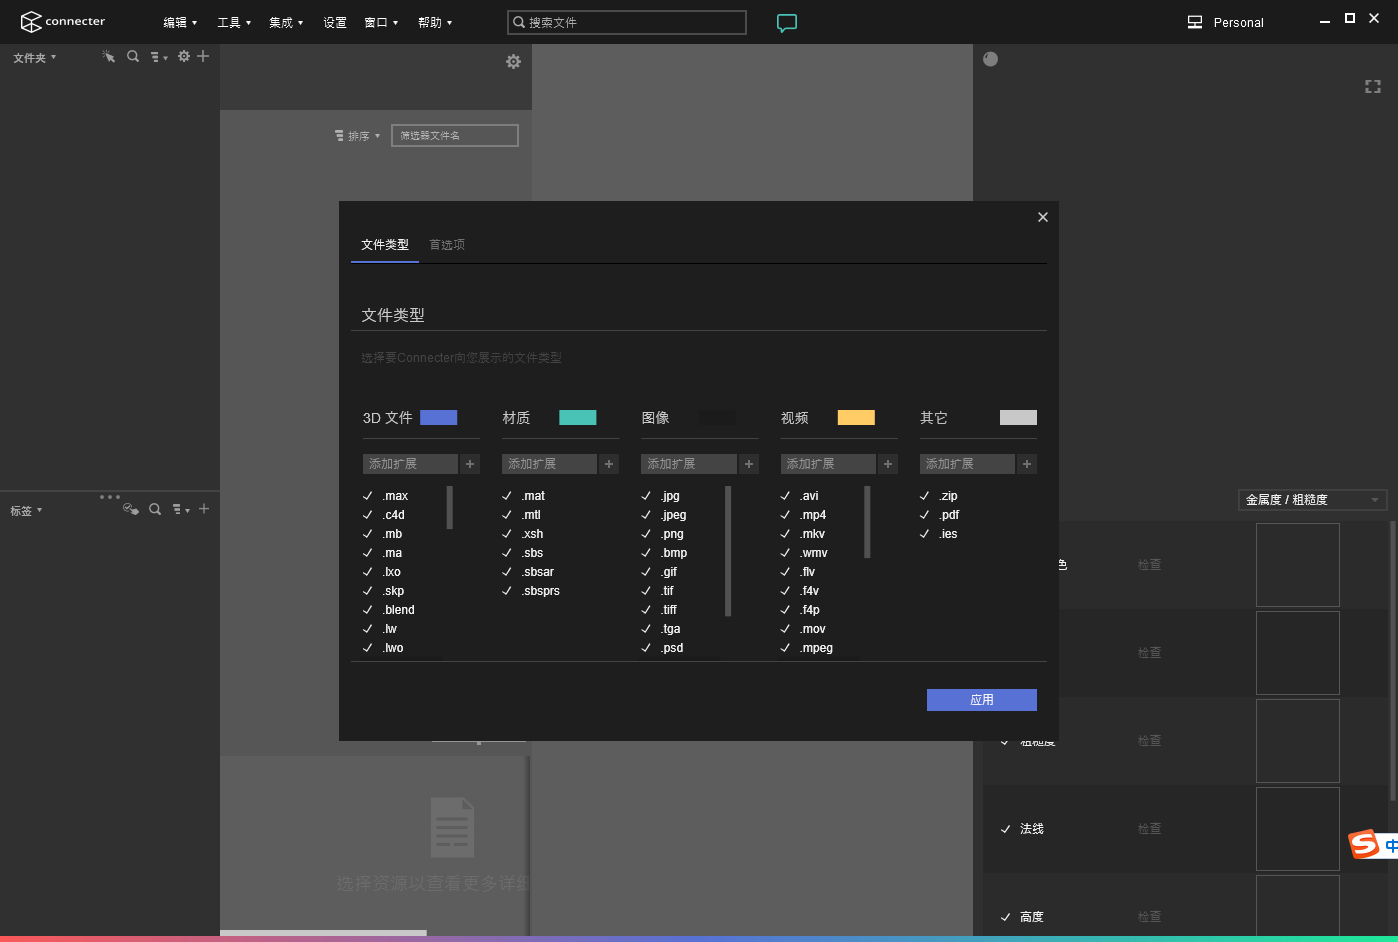1398x942 pixels.
Task: Click the search icon in the folder panel
Action: (133, 57)
